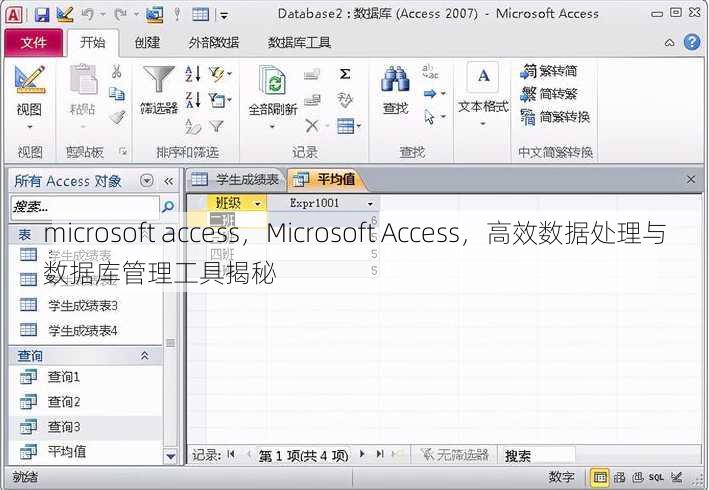Go to next record navigation button
This screenshot has height=490, width=709.
coord(362,454)
